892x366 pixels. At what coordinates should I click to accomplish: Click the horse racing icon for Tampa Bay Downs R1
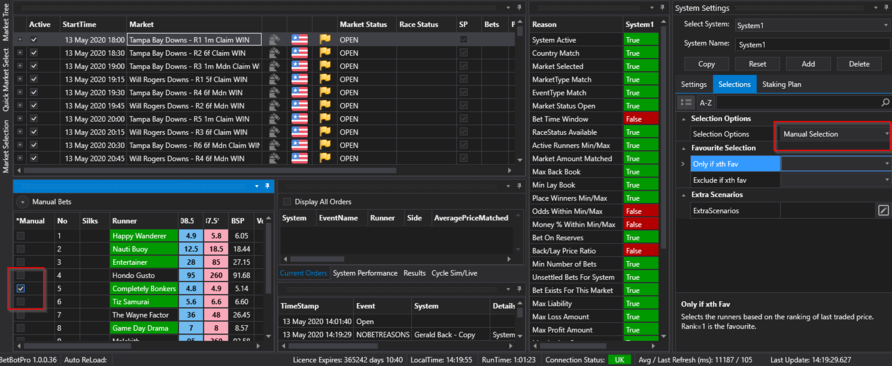click(x=274, y=40)
